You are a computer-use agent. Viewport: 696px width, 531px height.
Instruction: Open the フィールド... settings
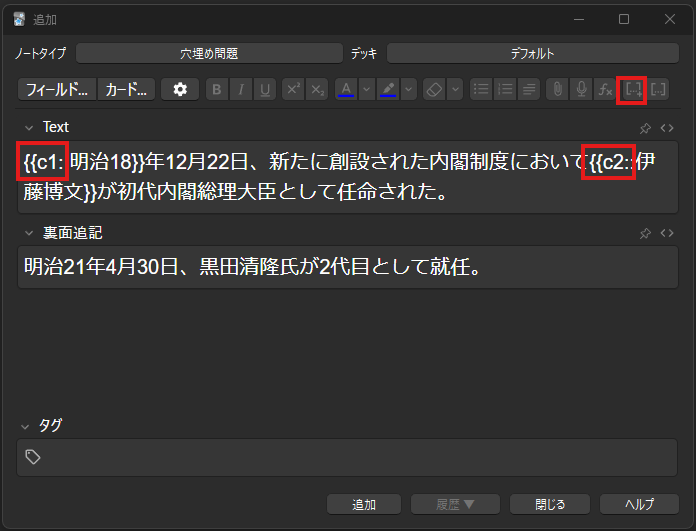57,89
